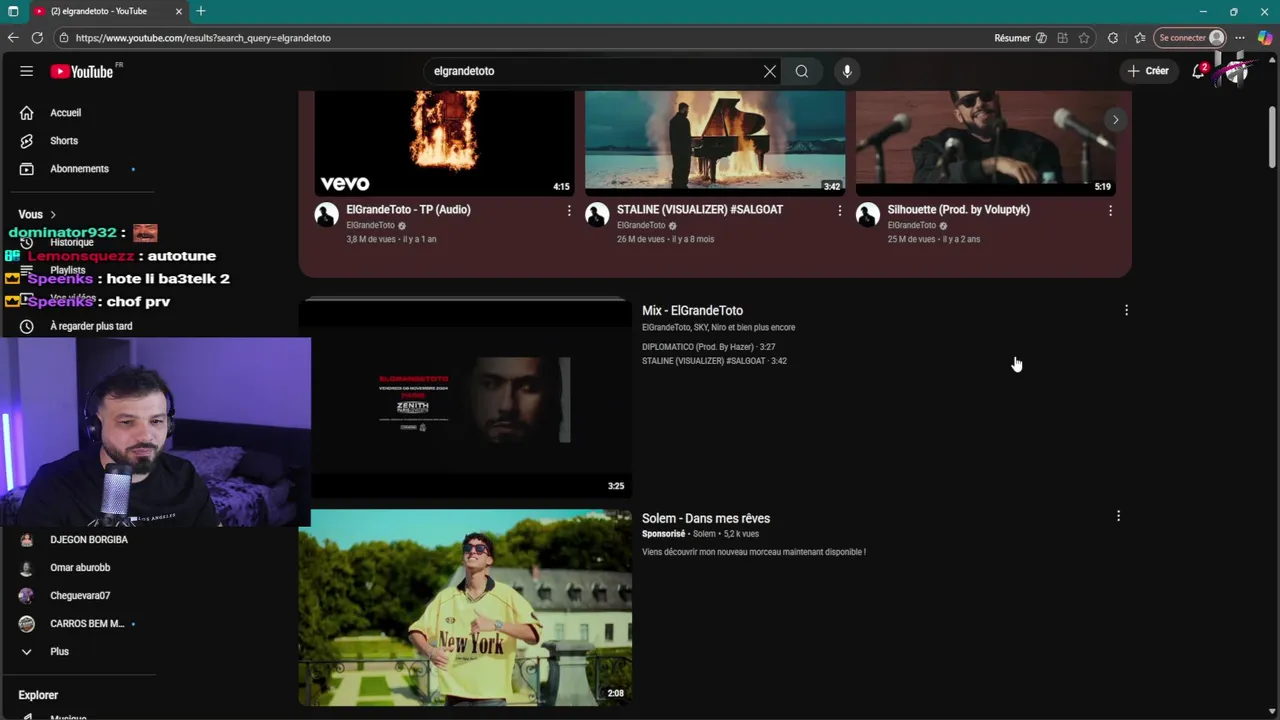Click the browser back arrow

coord(13,38)
